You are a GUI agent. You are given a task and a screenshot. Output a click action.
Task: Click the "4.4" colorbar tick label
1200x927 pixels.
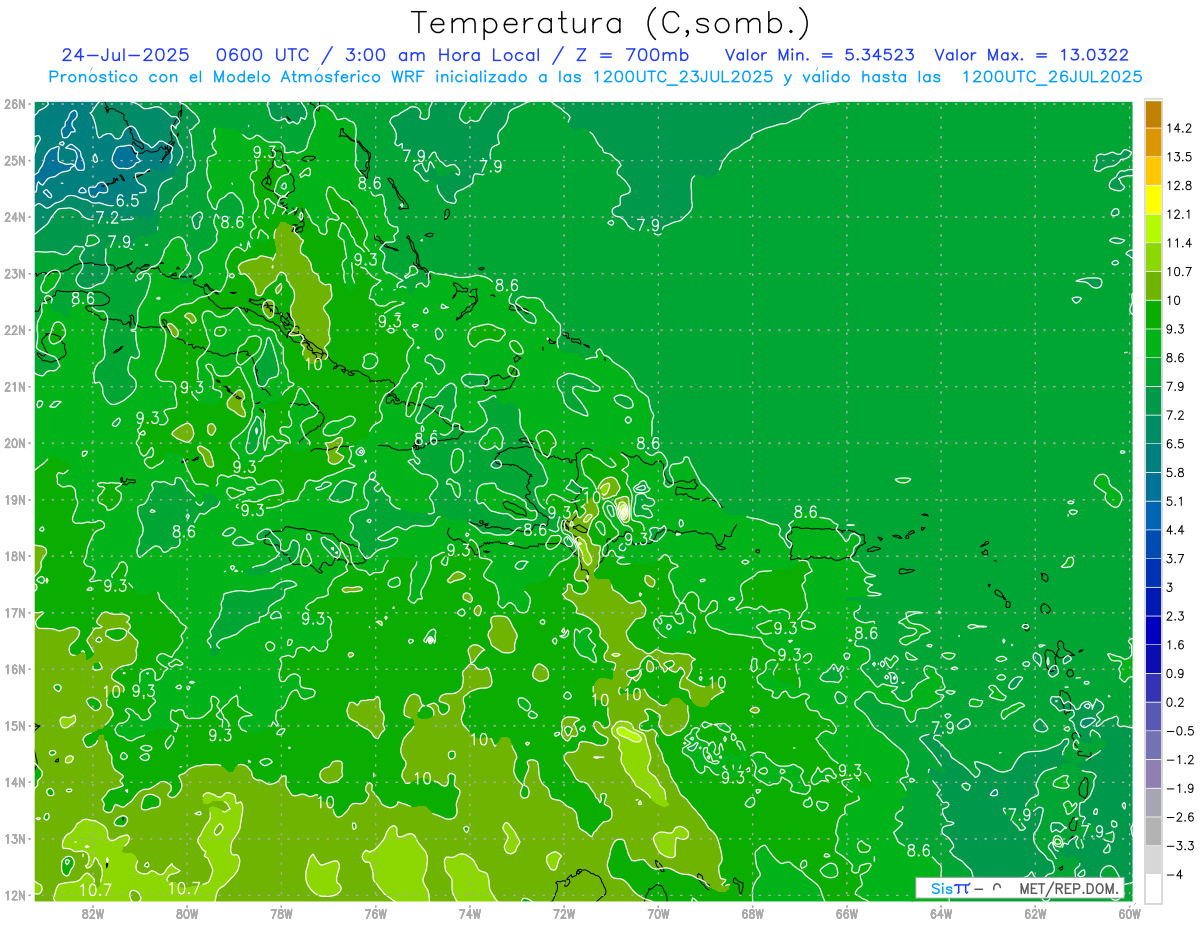(1176, 529)
